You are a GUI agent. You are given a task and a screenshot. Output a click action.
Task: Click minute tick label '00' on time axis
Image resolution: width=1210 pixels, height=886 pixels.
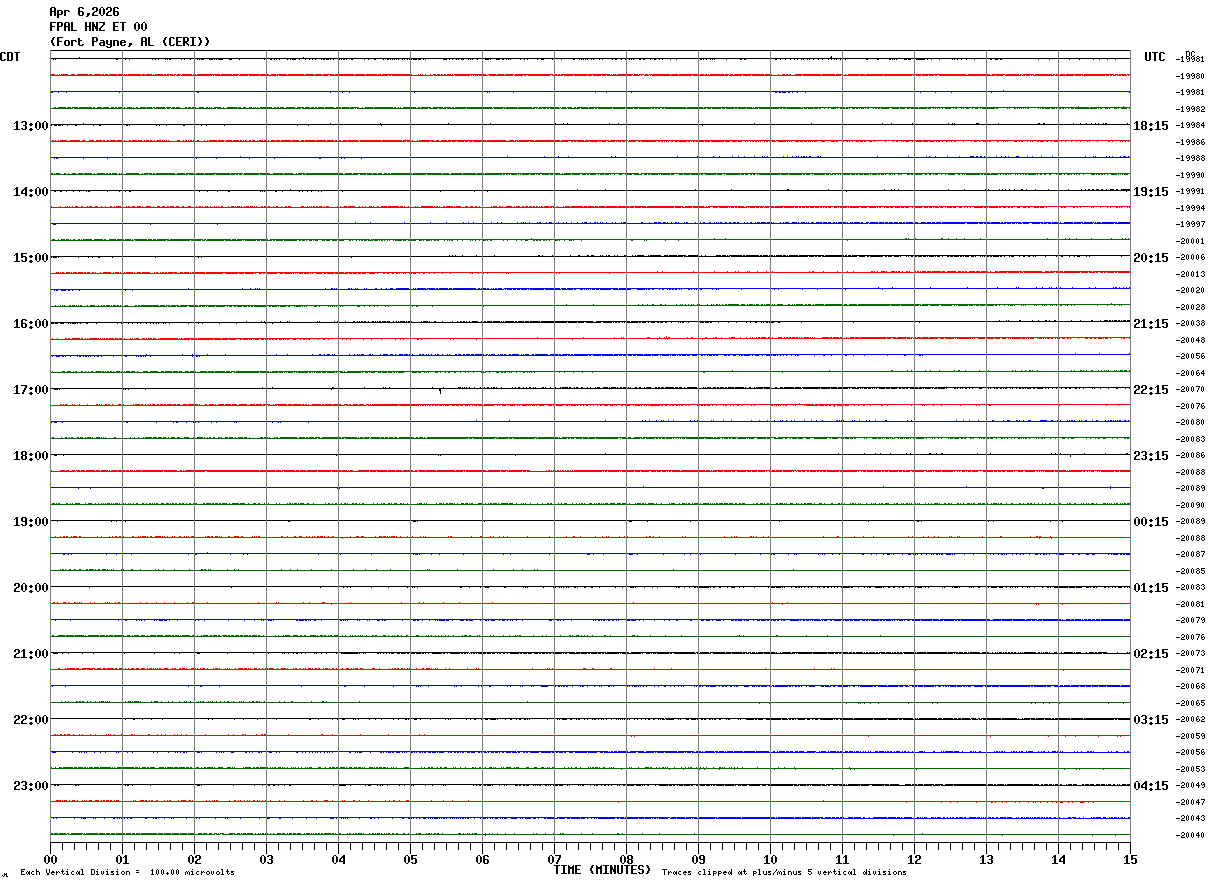pos(51,859)
